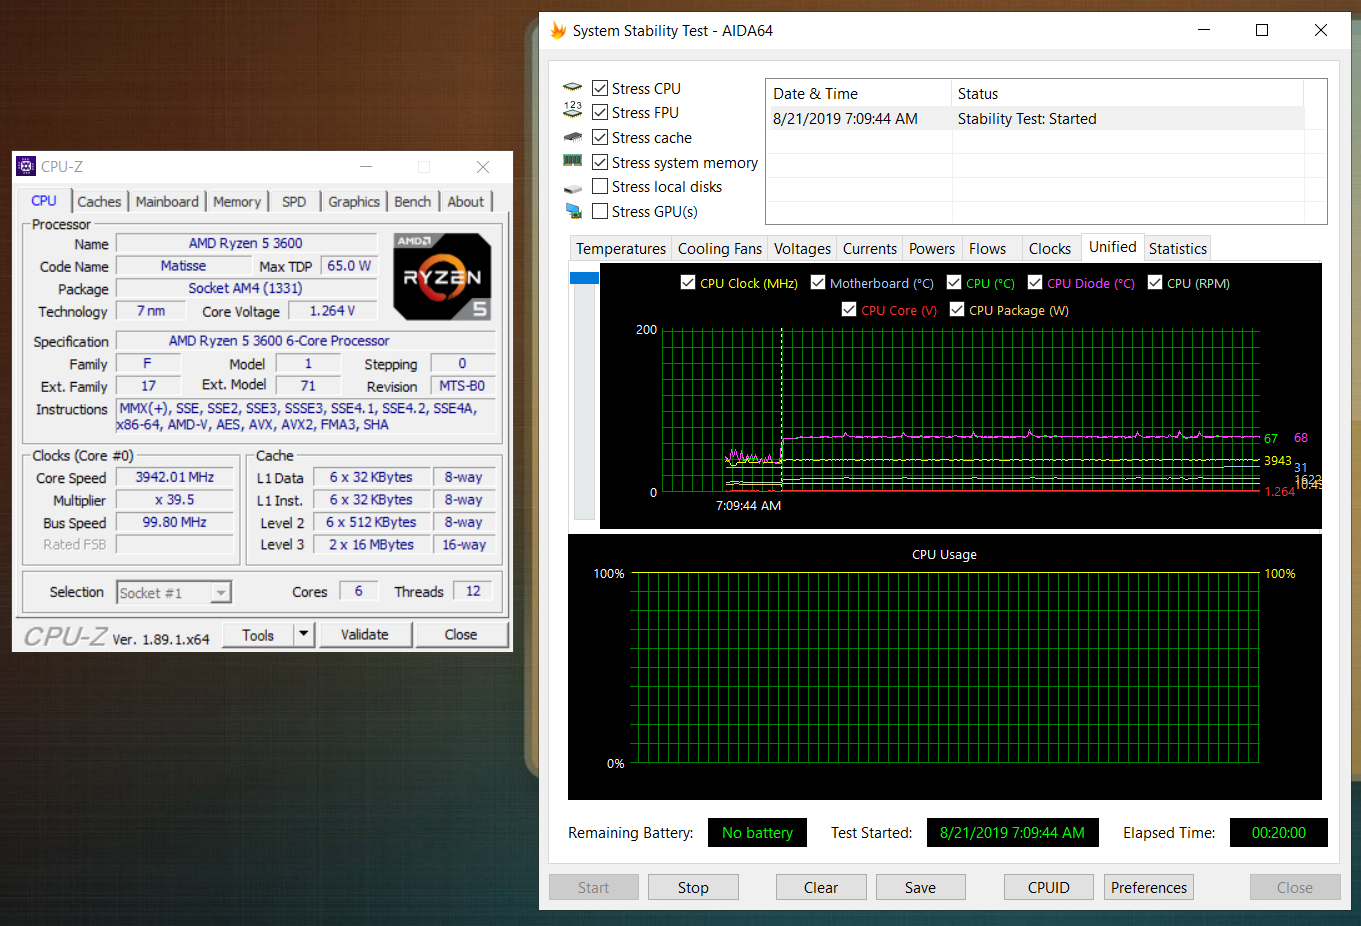Select the SPD tab in CPU-Z
Screen dimensions: 1361x926
(x=294, y=201)
